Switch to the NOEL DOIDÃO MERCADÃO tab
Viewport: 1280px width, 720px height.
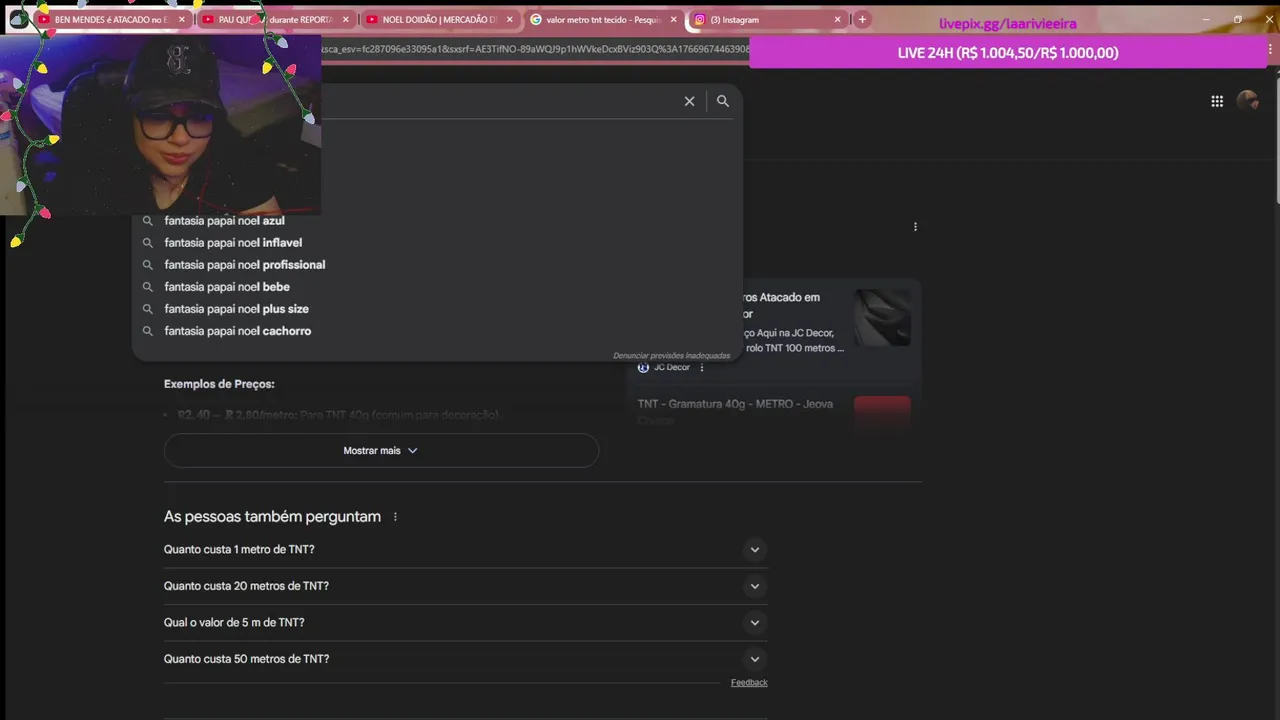[x=438, y=19]
